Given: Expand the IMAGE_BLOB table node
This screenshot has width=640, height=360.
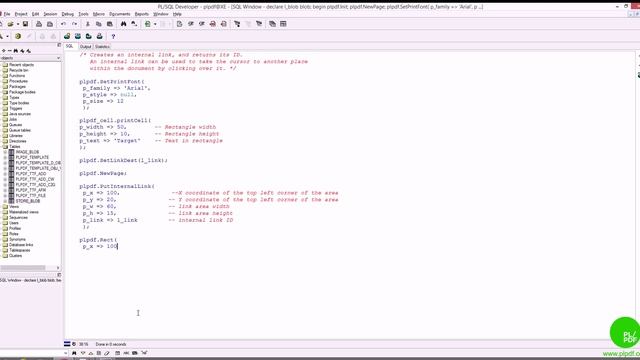Looking at the screenshot, I should 5,152.
